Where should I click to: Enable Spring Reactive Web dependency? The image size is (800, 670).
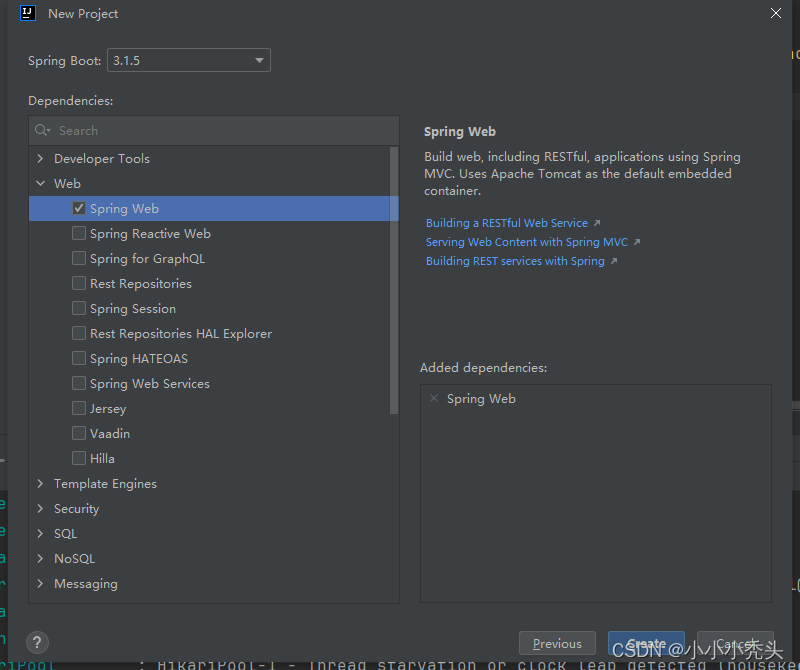78,233
